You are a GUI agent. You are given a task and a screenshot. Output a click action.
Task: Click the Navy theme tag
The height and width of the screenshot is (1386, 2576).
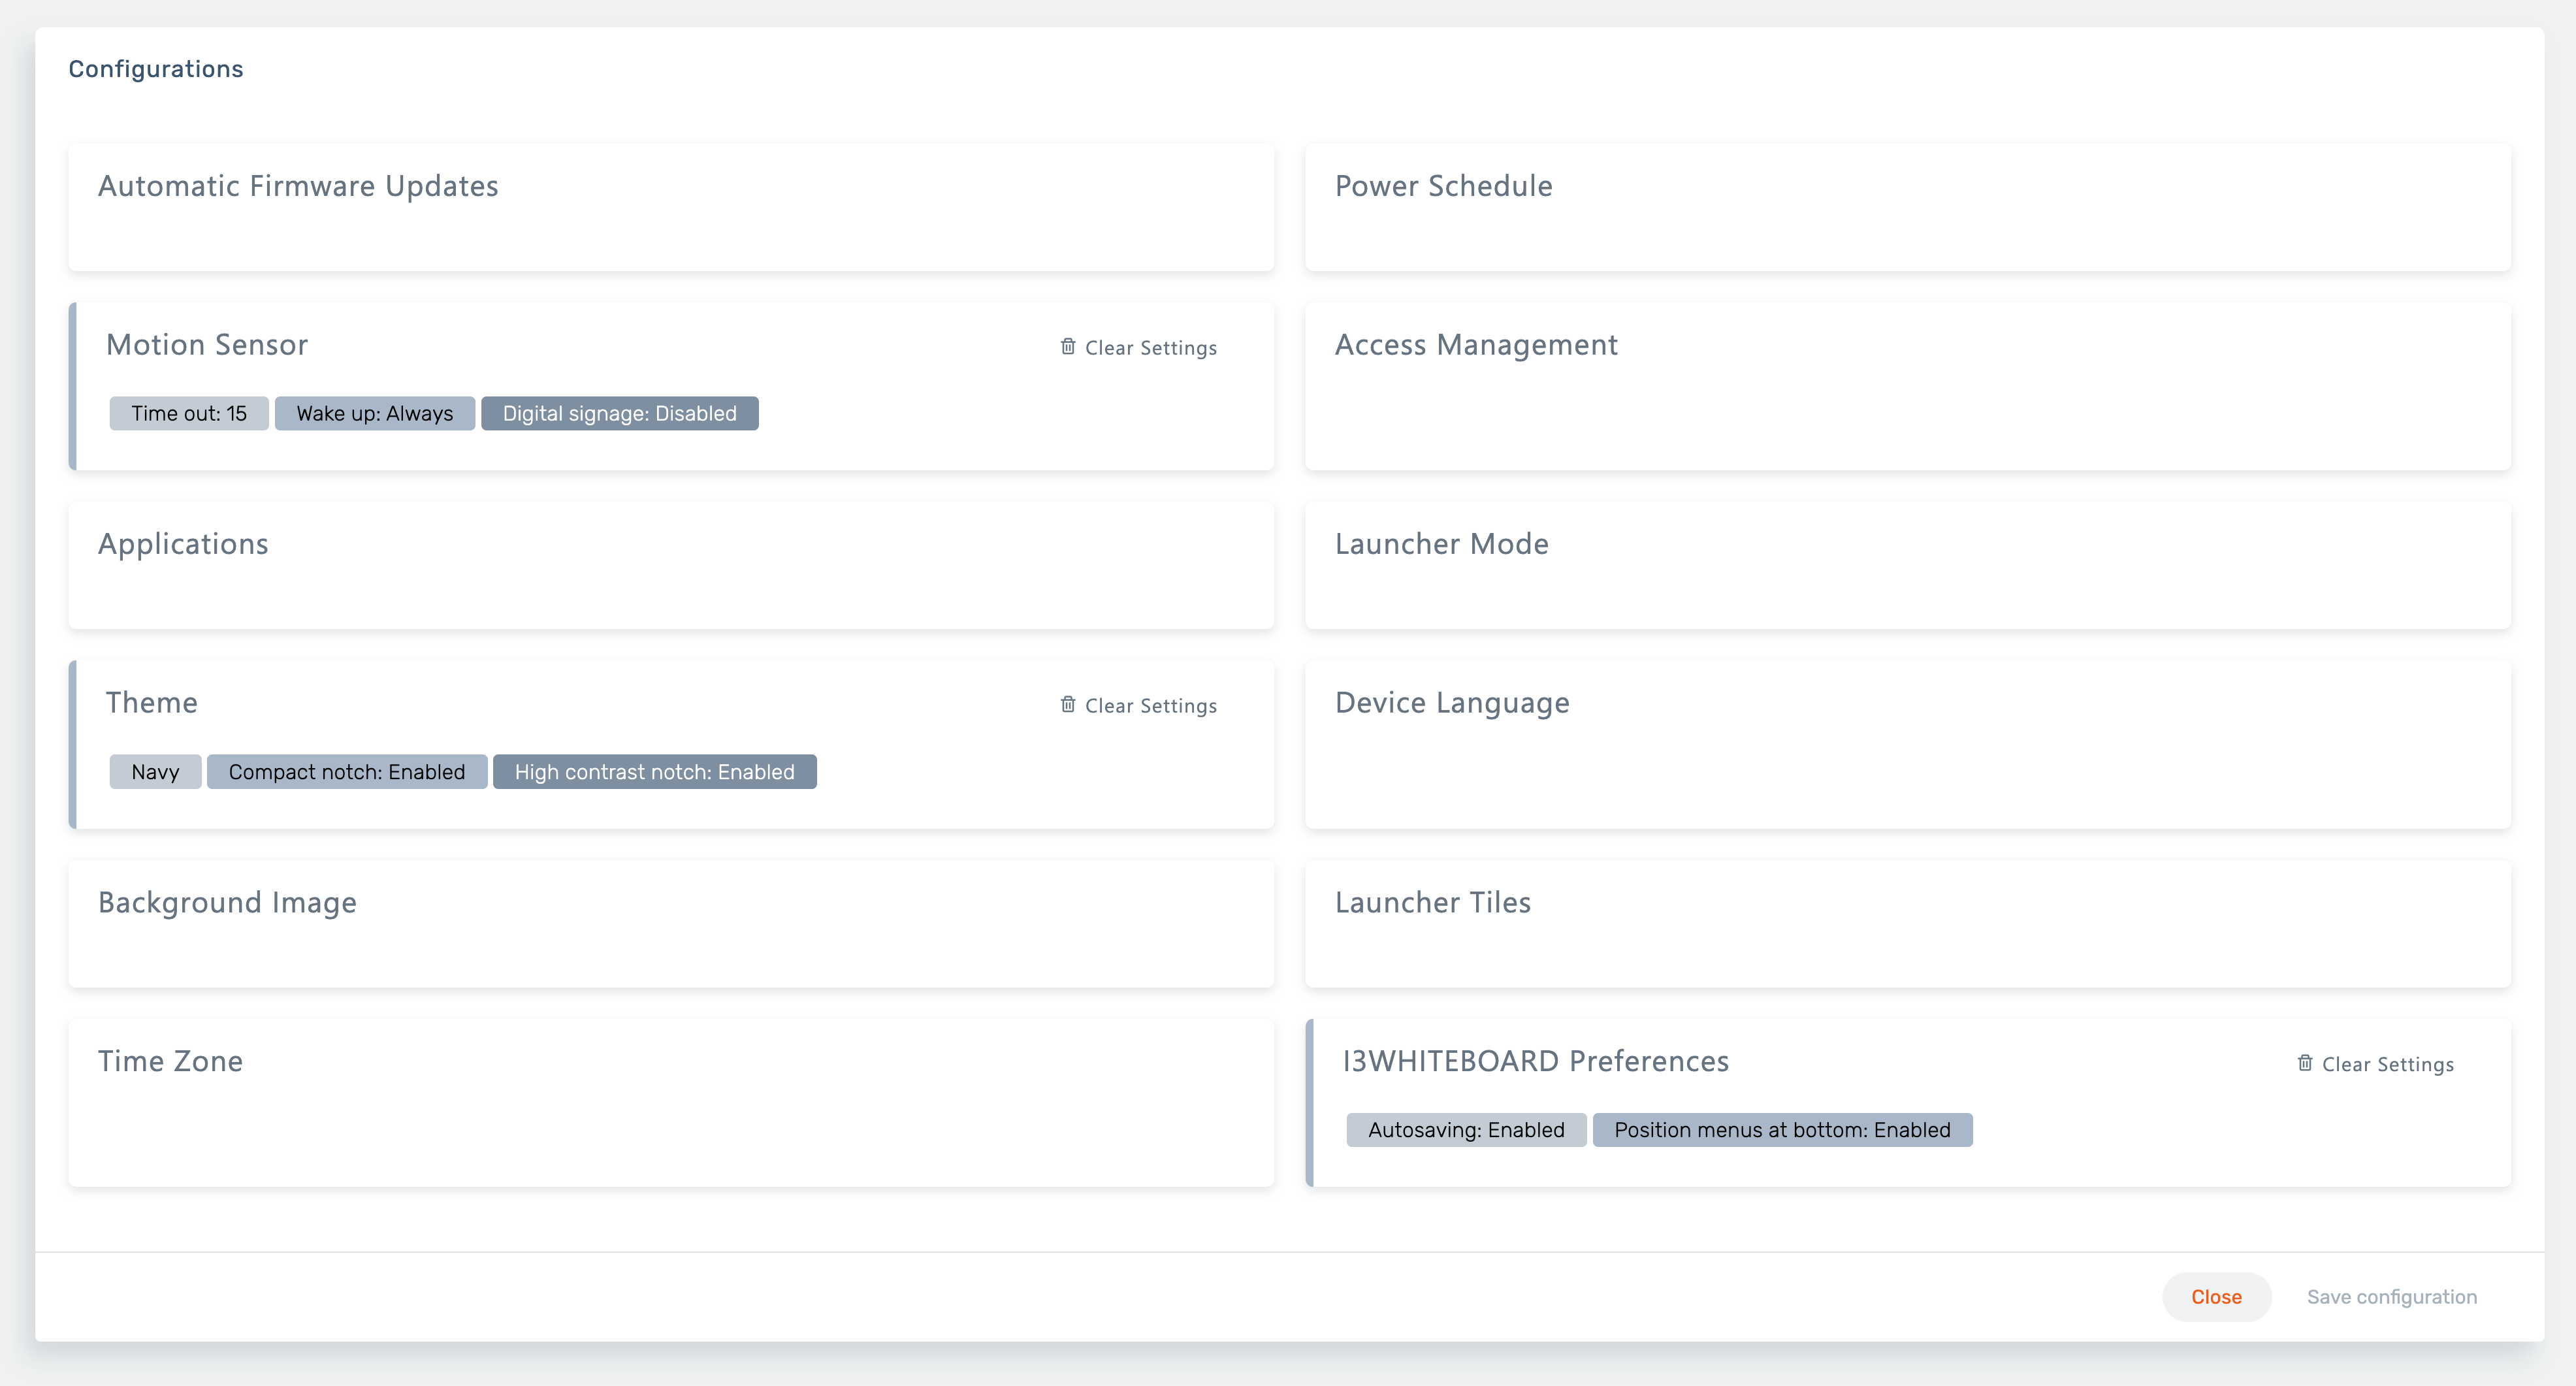point(155,771)
